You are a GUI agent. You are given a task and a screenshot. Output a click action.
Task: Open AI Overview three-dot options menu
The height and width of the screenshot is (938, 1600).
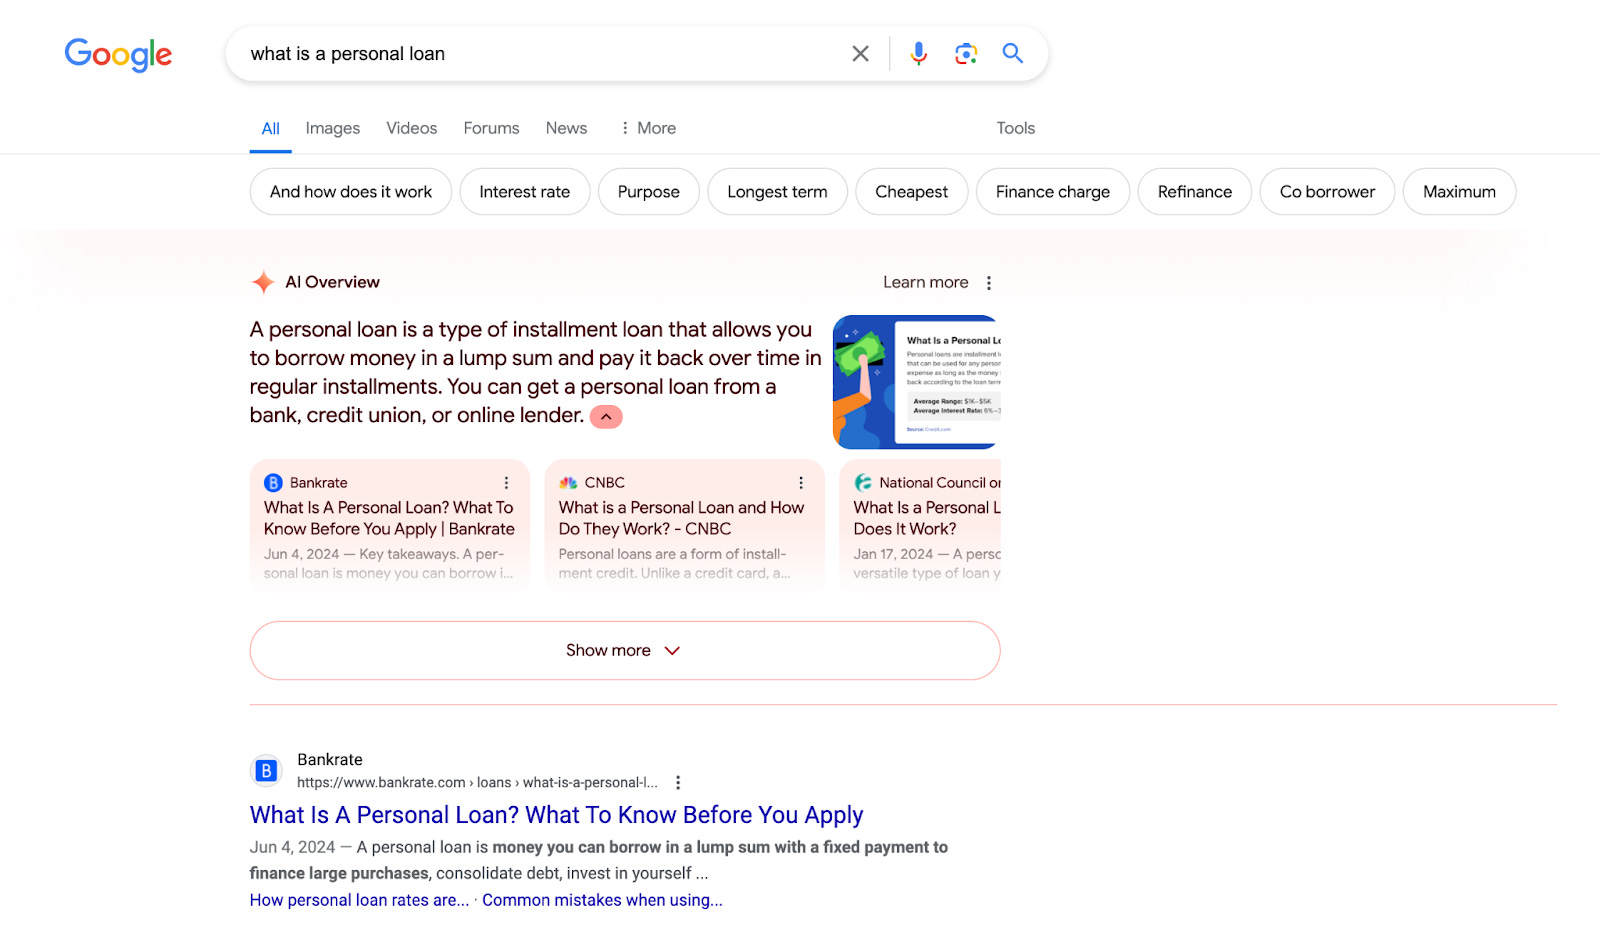coord(989,283)
